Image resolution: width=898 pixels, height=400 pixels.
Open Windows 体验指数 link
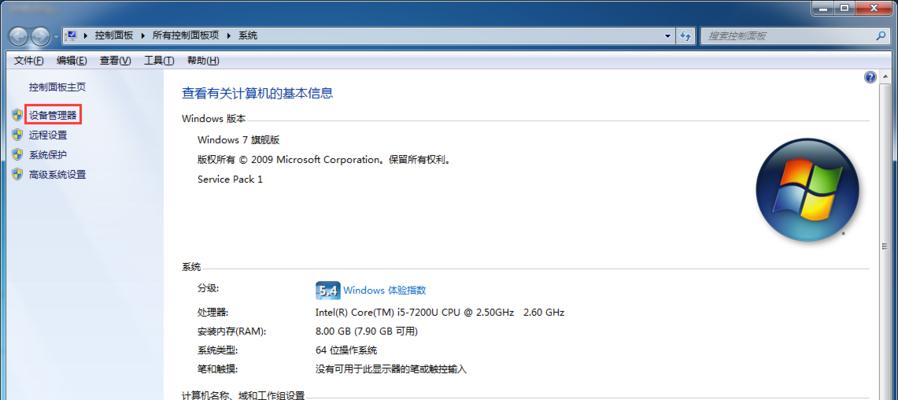pos(384,291)
